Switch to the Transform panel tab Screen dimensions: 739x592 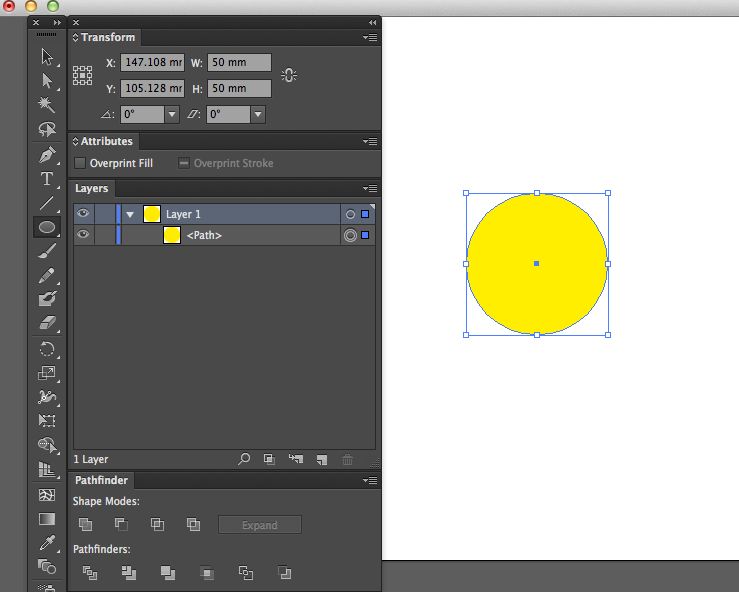click(107, 37)
